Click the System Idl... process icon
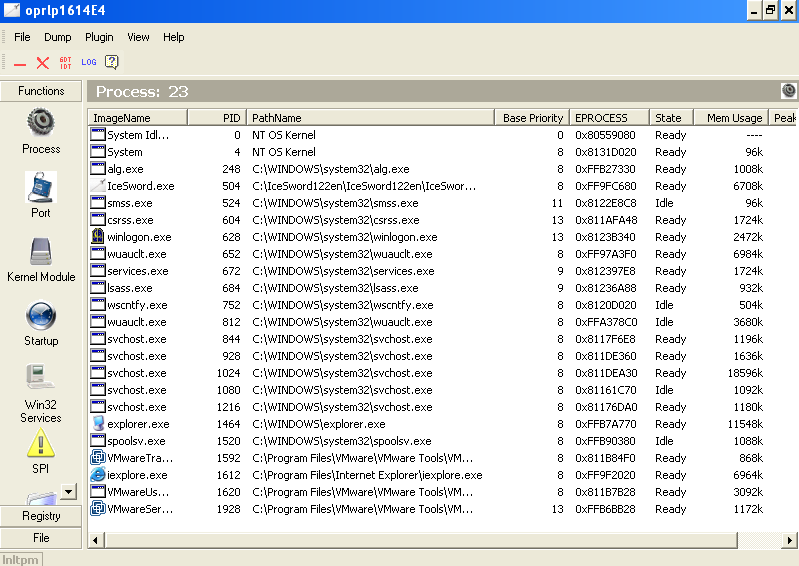Image resolution: width=799 pixels, height=566 pixels. coord(98,134)
